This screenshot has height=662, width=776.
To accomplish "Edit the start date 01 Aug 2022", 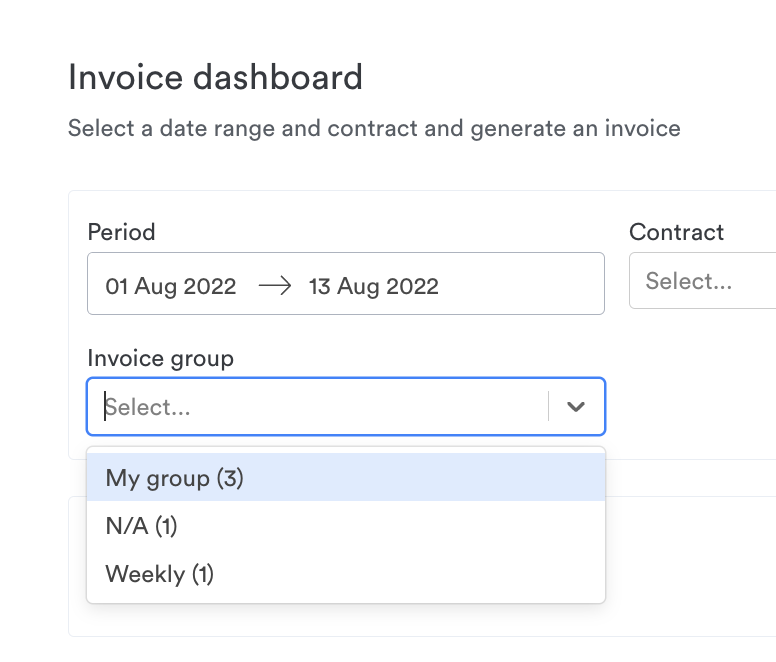I will pos(171,286).
